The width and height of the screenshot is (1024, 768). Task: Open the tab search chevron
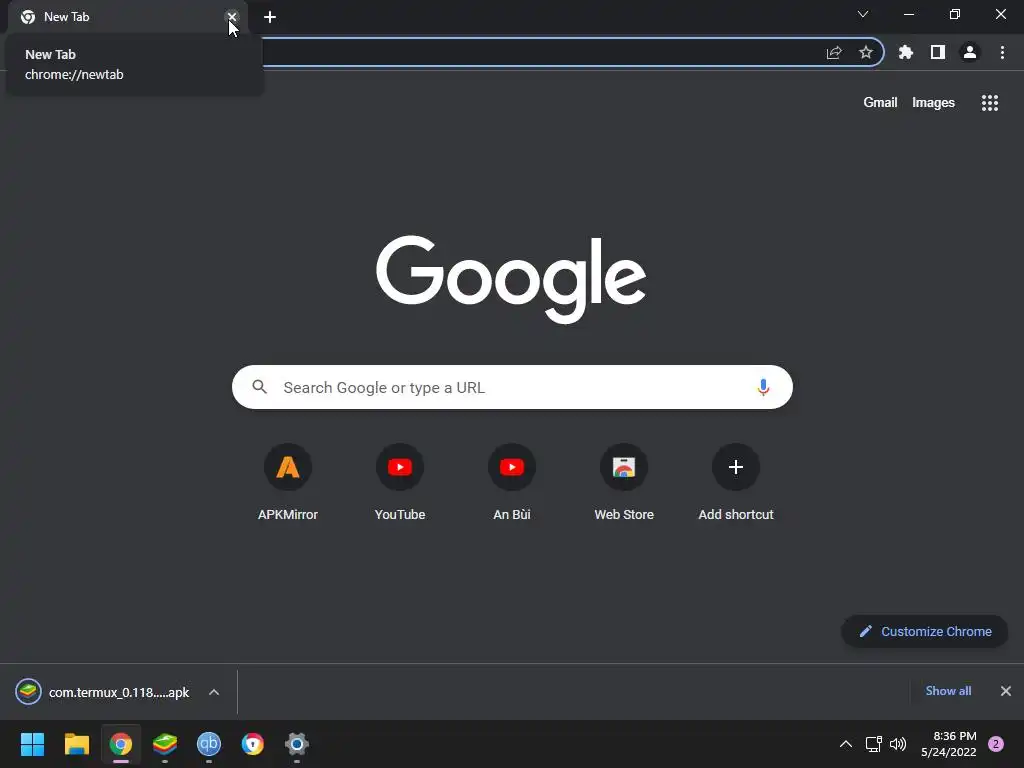point(863,14)
